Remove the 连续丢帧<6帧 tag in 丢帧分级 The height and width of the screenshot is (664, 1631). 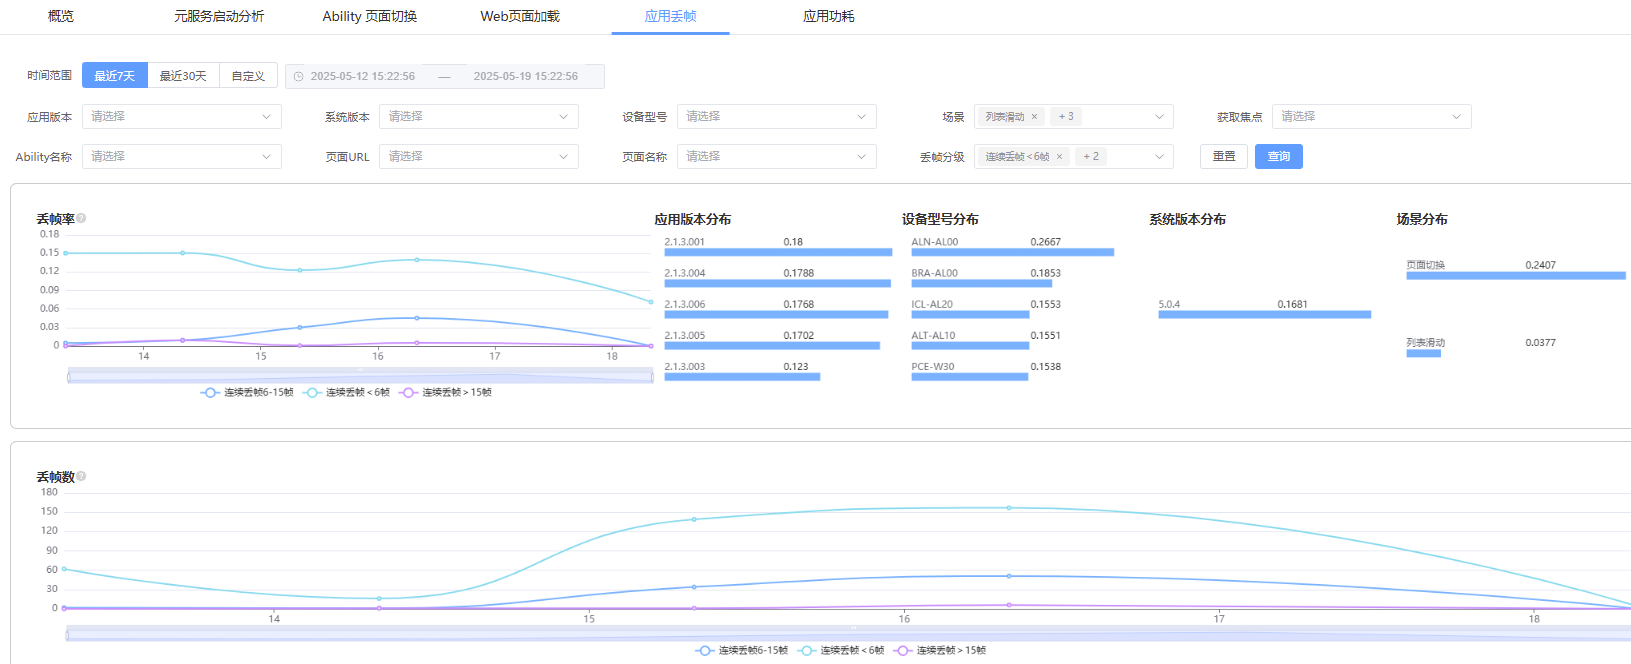tap(1059, 157)
